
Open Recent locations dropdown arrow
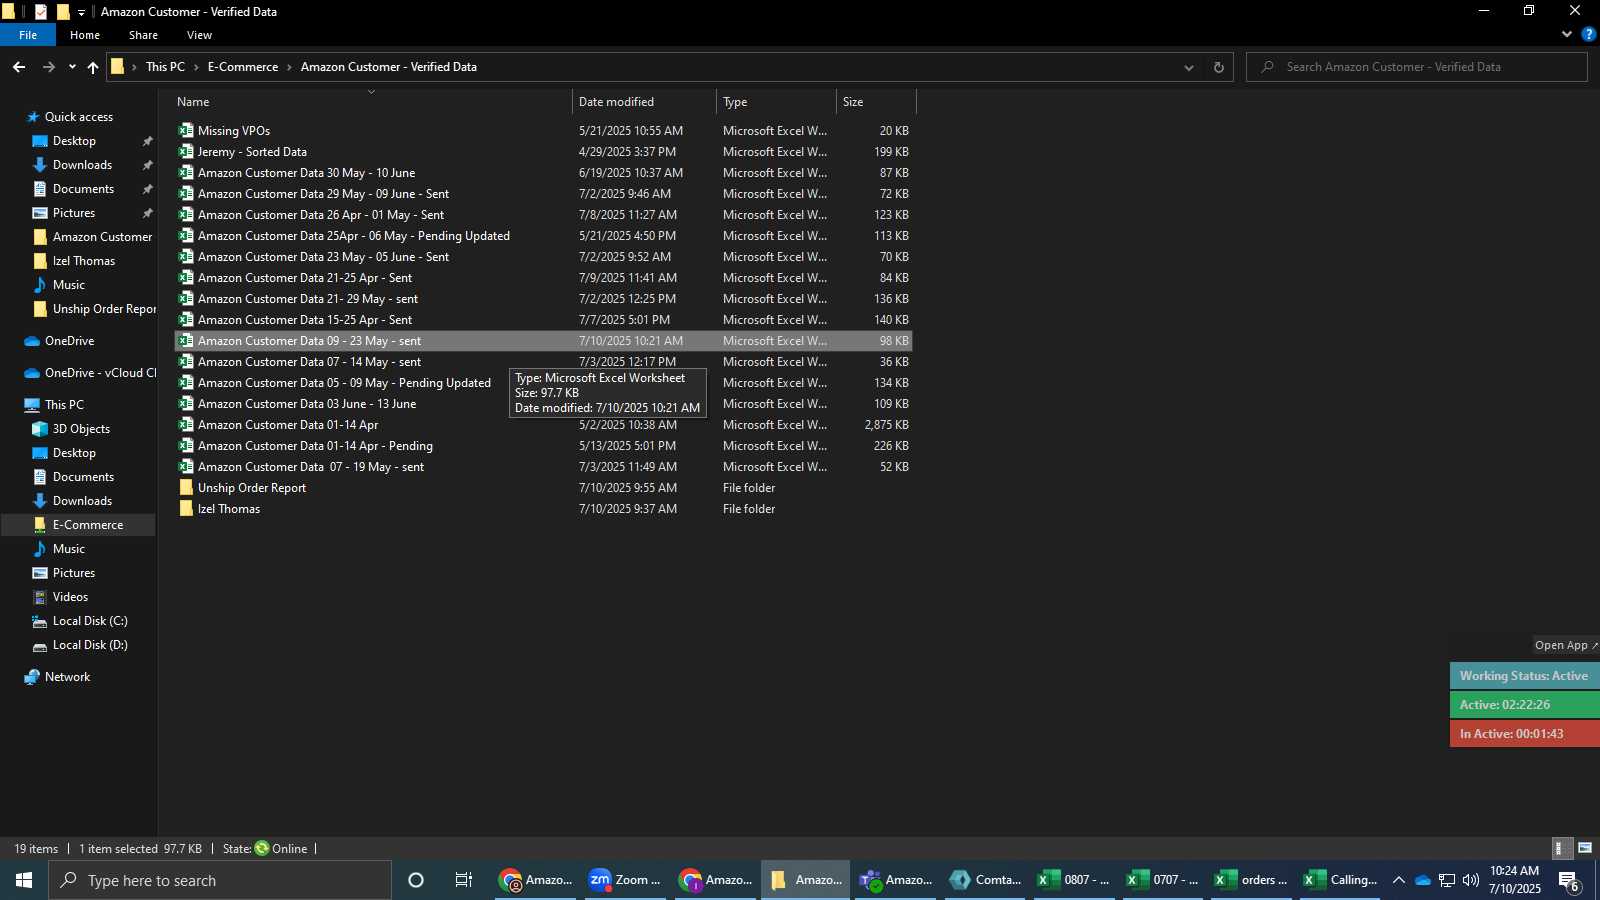[x=72, y=67]
